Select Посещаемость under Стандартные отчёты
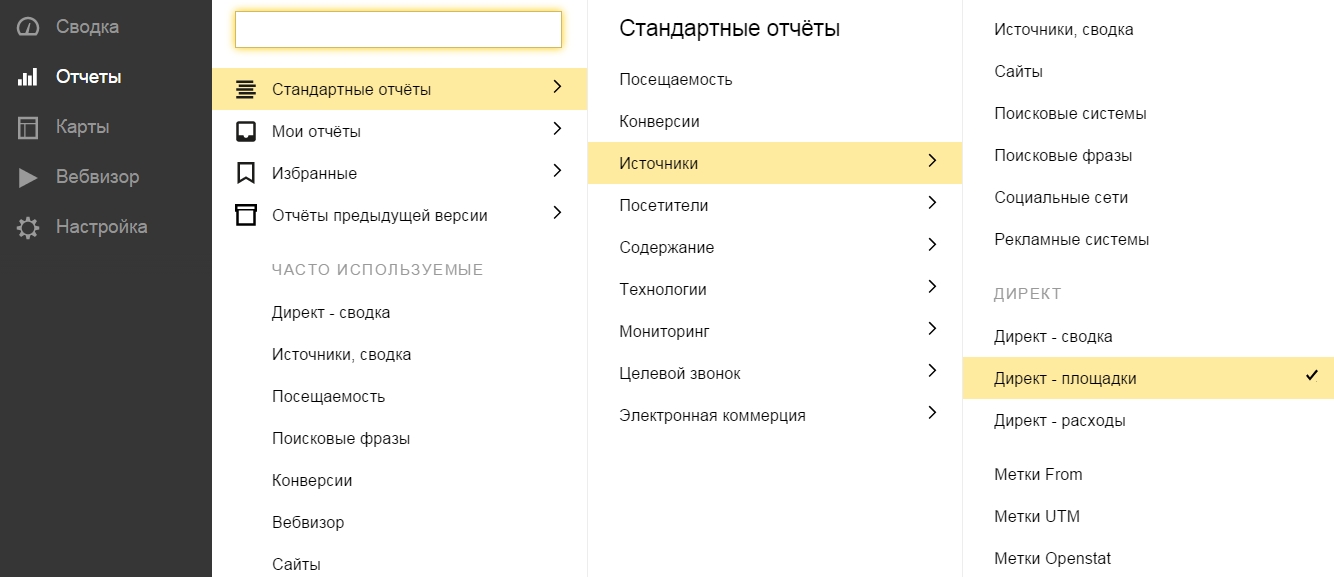 (676, 79)
